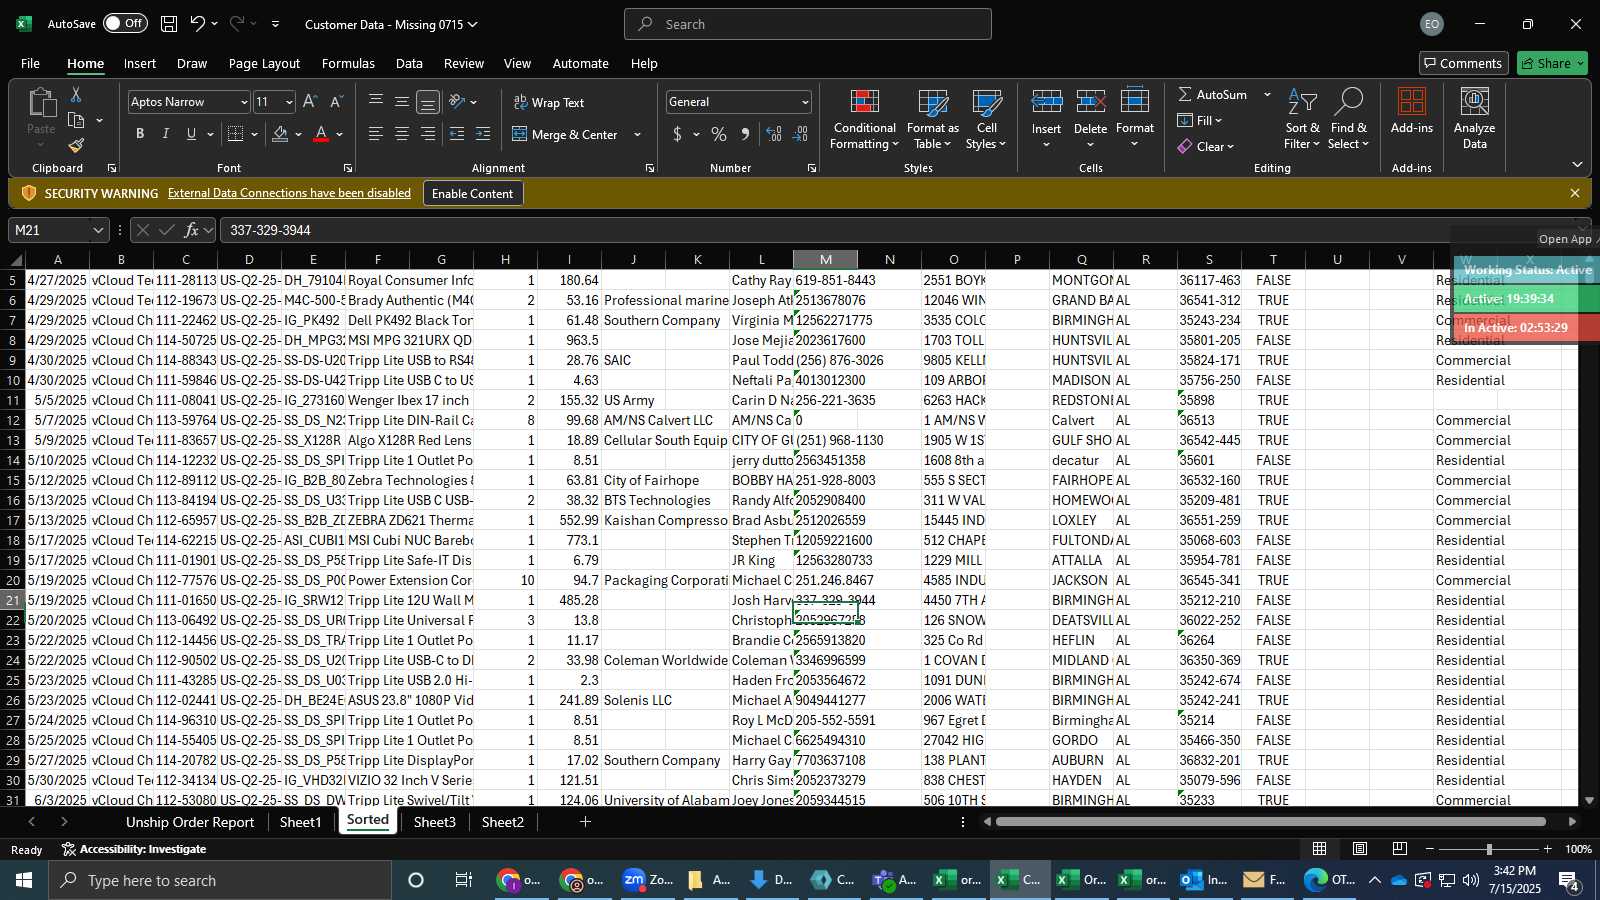Open the Clear dropdown
This screenshot has width=1600, height=900.
pyautogui.click(x=1205, y=146)
